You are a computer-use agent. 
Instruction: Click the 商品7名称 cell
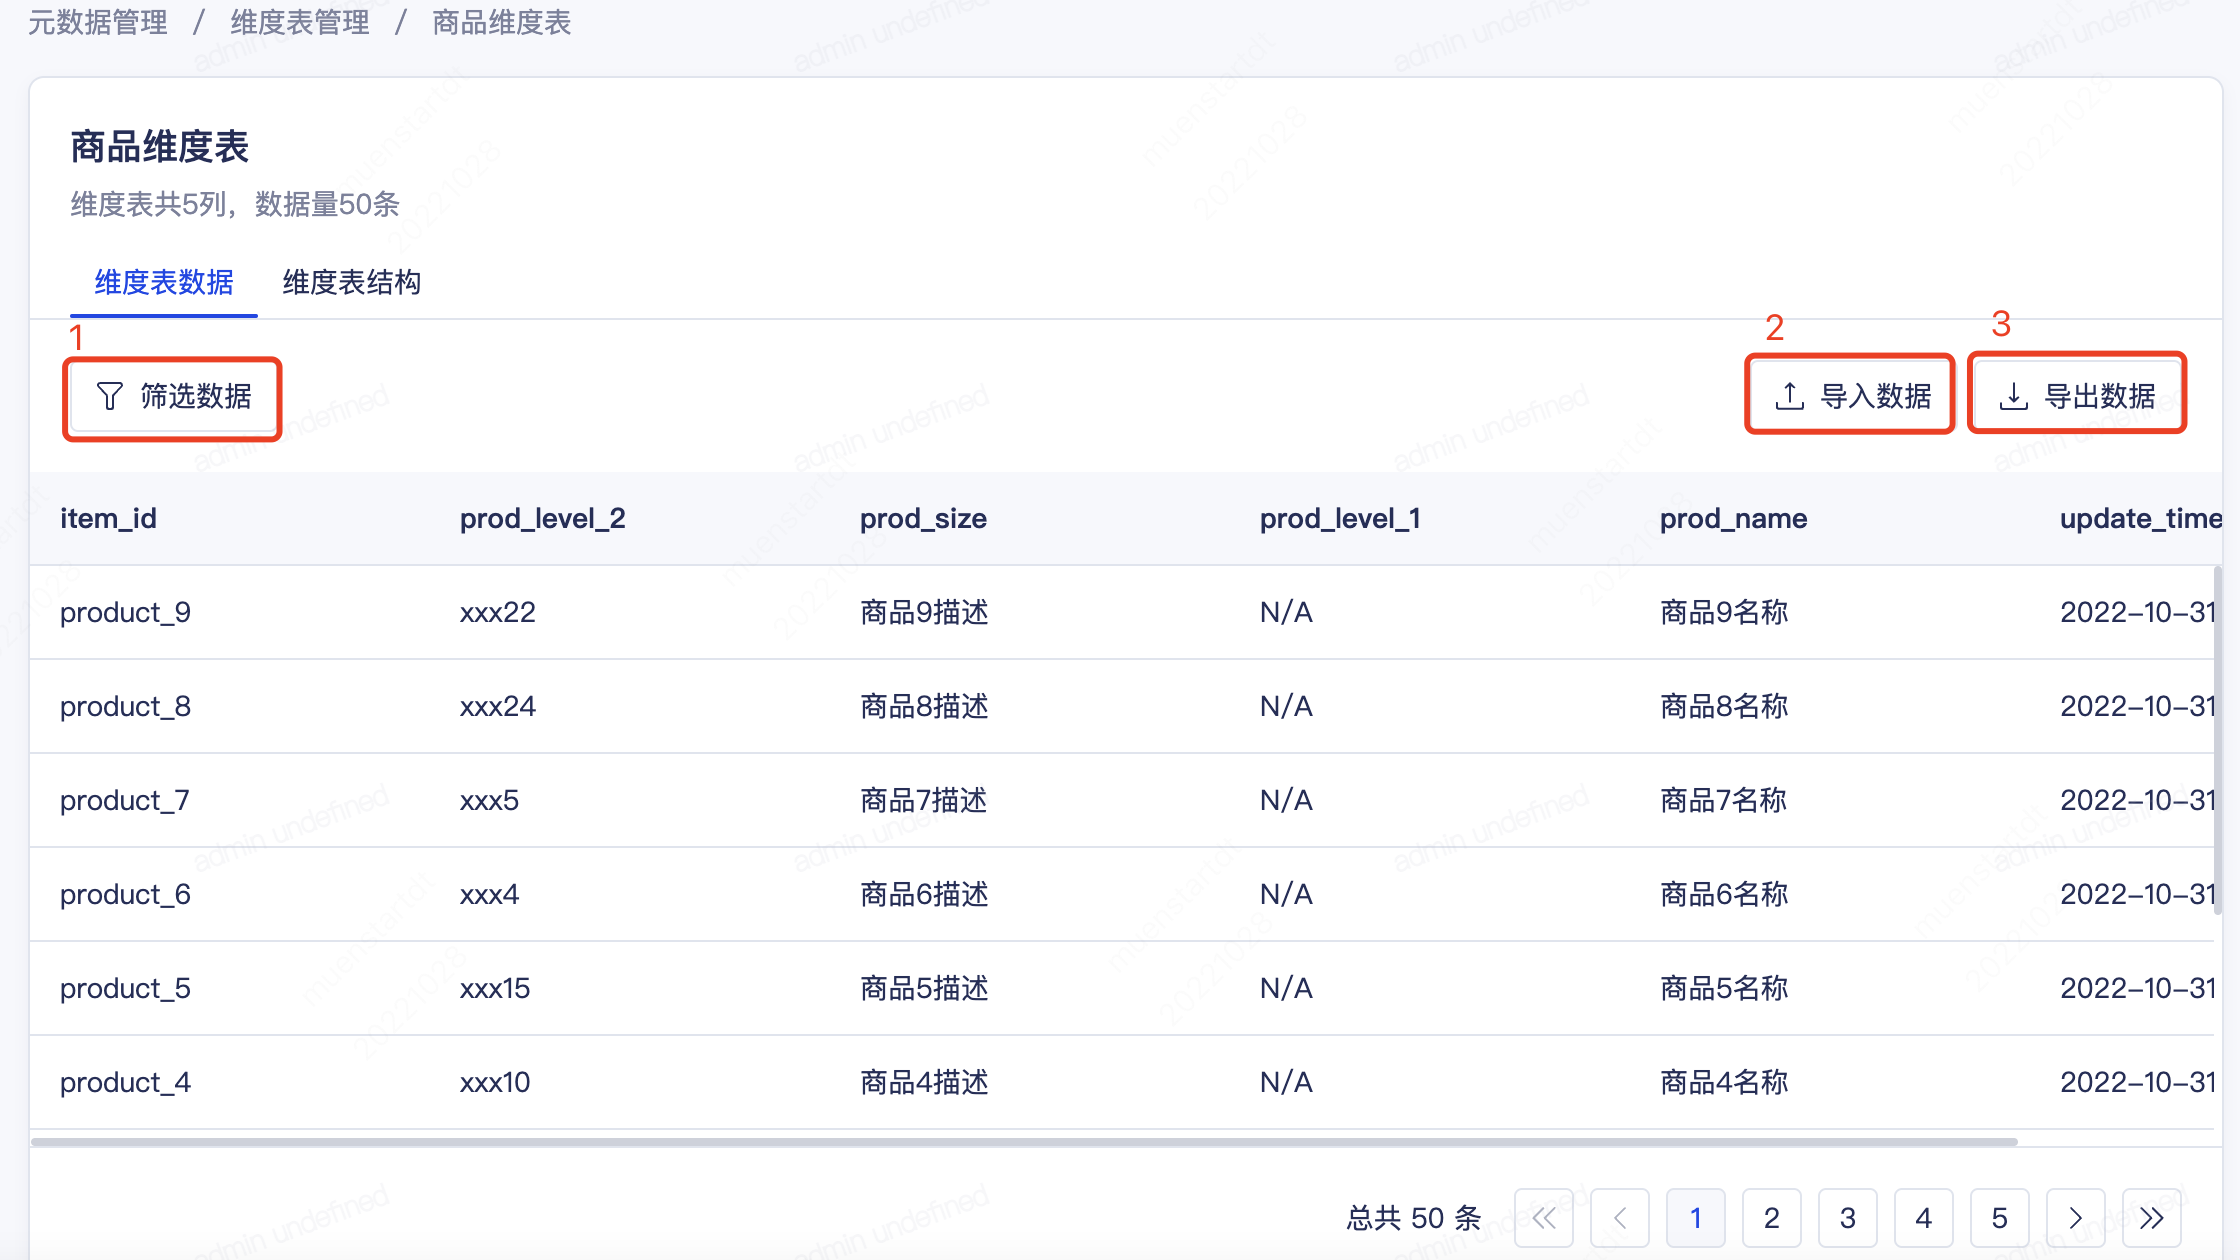[1724, 800]
